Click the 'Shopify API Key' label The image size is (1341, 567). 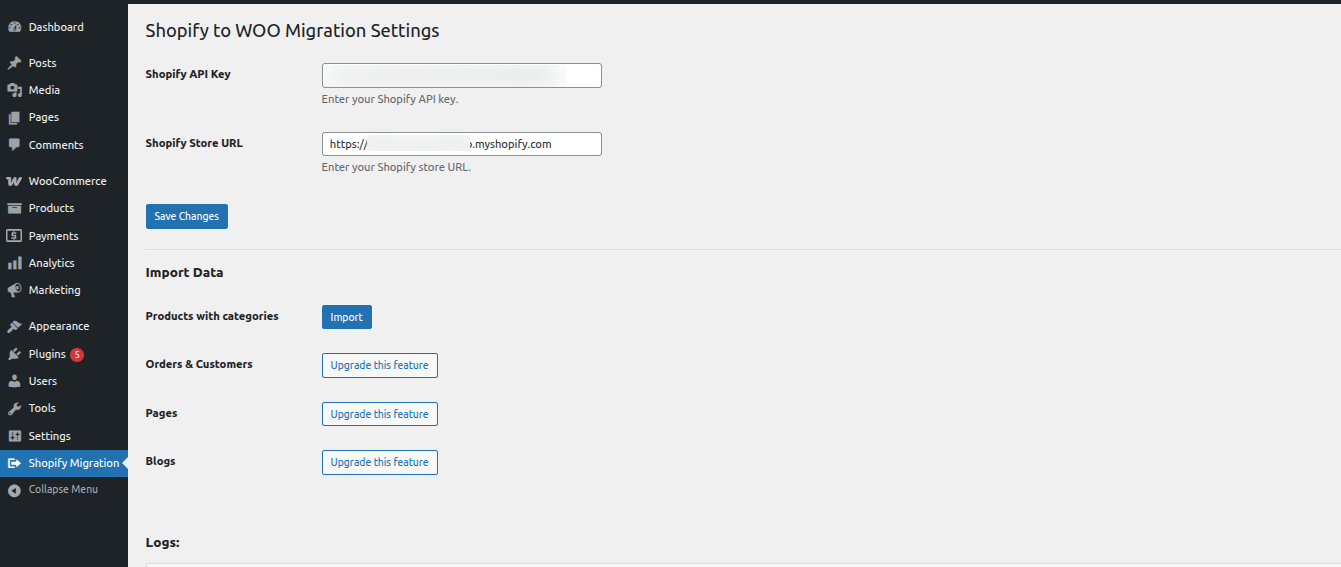click(188, 74)
